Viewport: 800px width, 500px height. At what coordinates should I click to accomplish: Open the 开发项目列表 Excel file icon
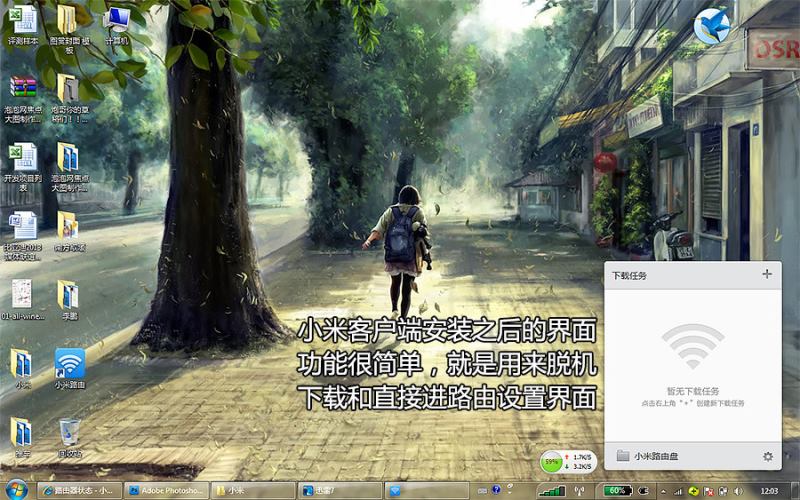23,166
